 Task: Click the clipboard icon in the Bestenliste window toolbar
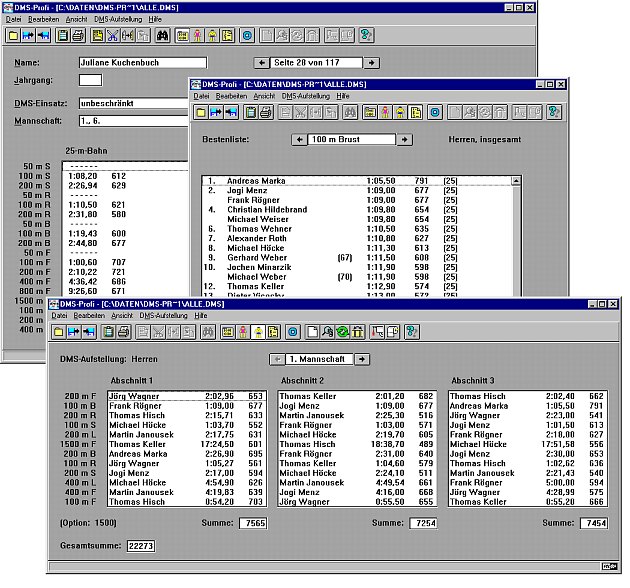[250, 112]
